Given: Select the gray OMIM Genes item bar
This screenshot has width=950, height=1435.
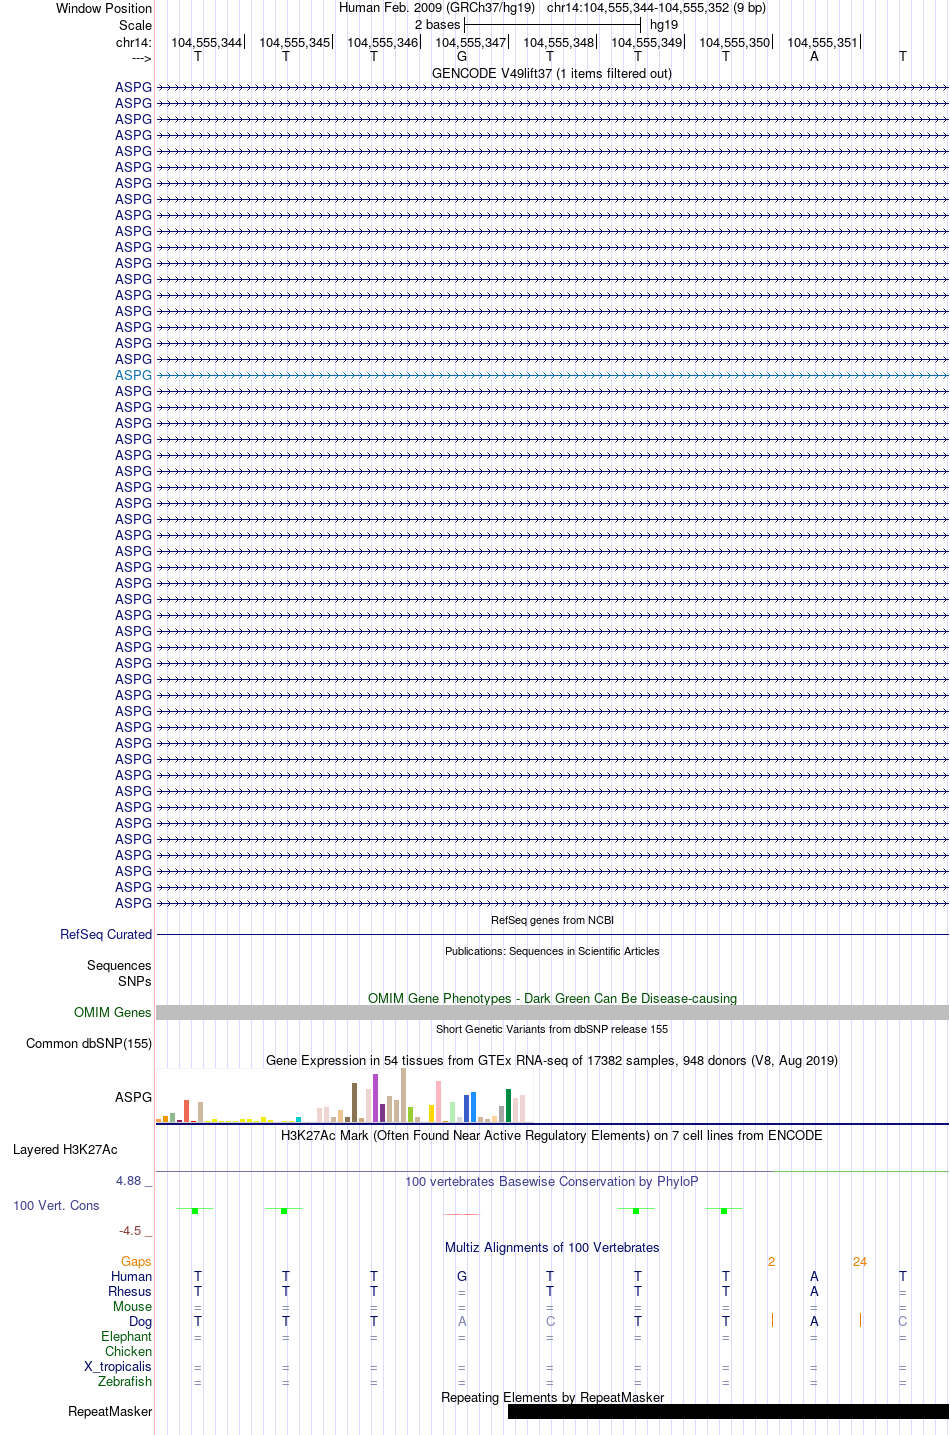Looking at the screenshot, I should [552, 1012].
